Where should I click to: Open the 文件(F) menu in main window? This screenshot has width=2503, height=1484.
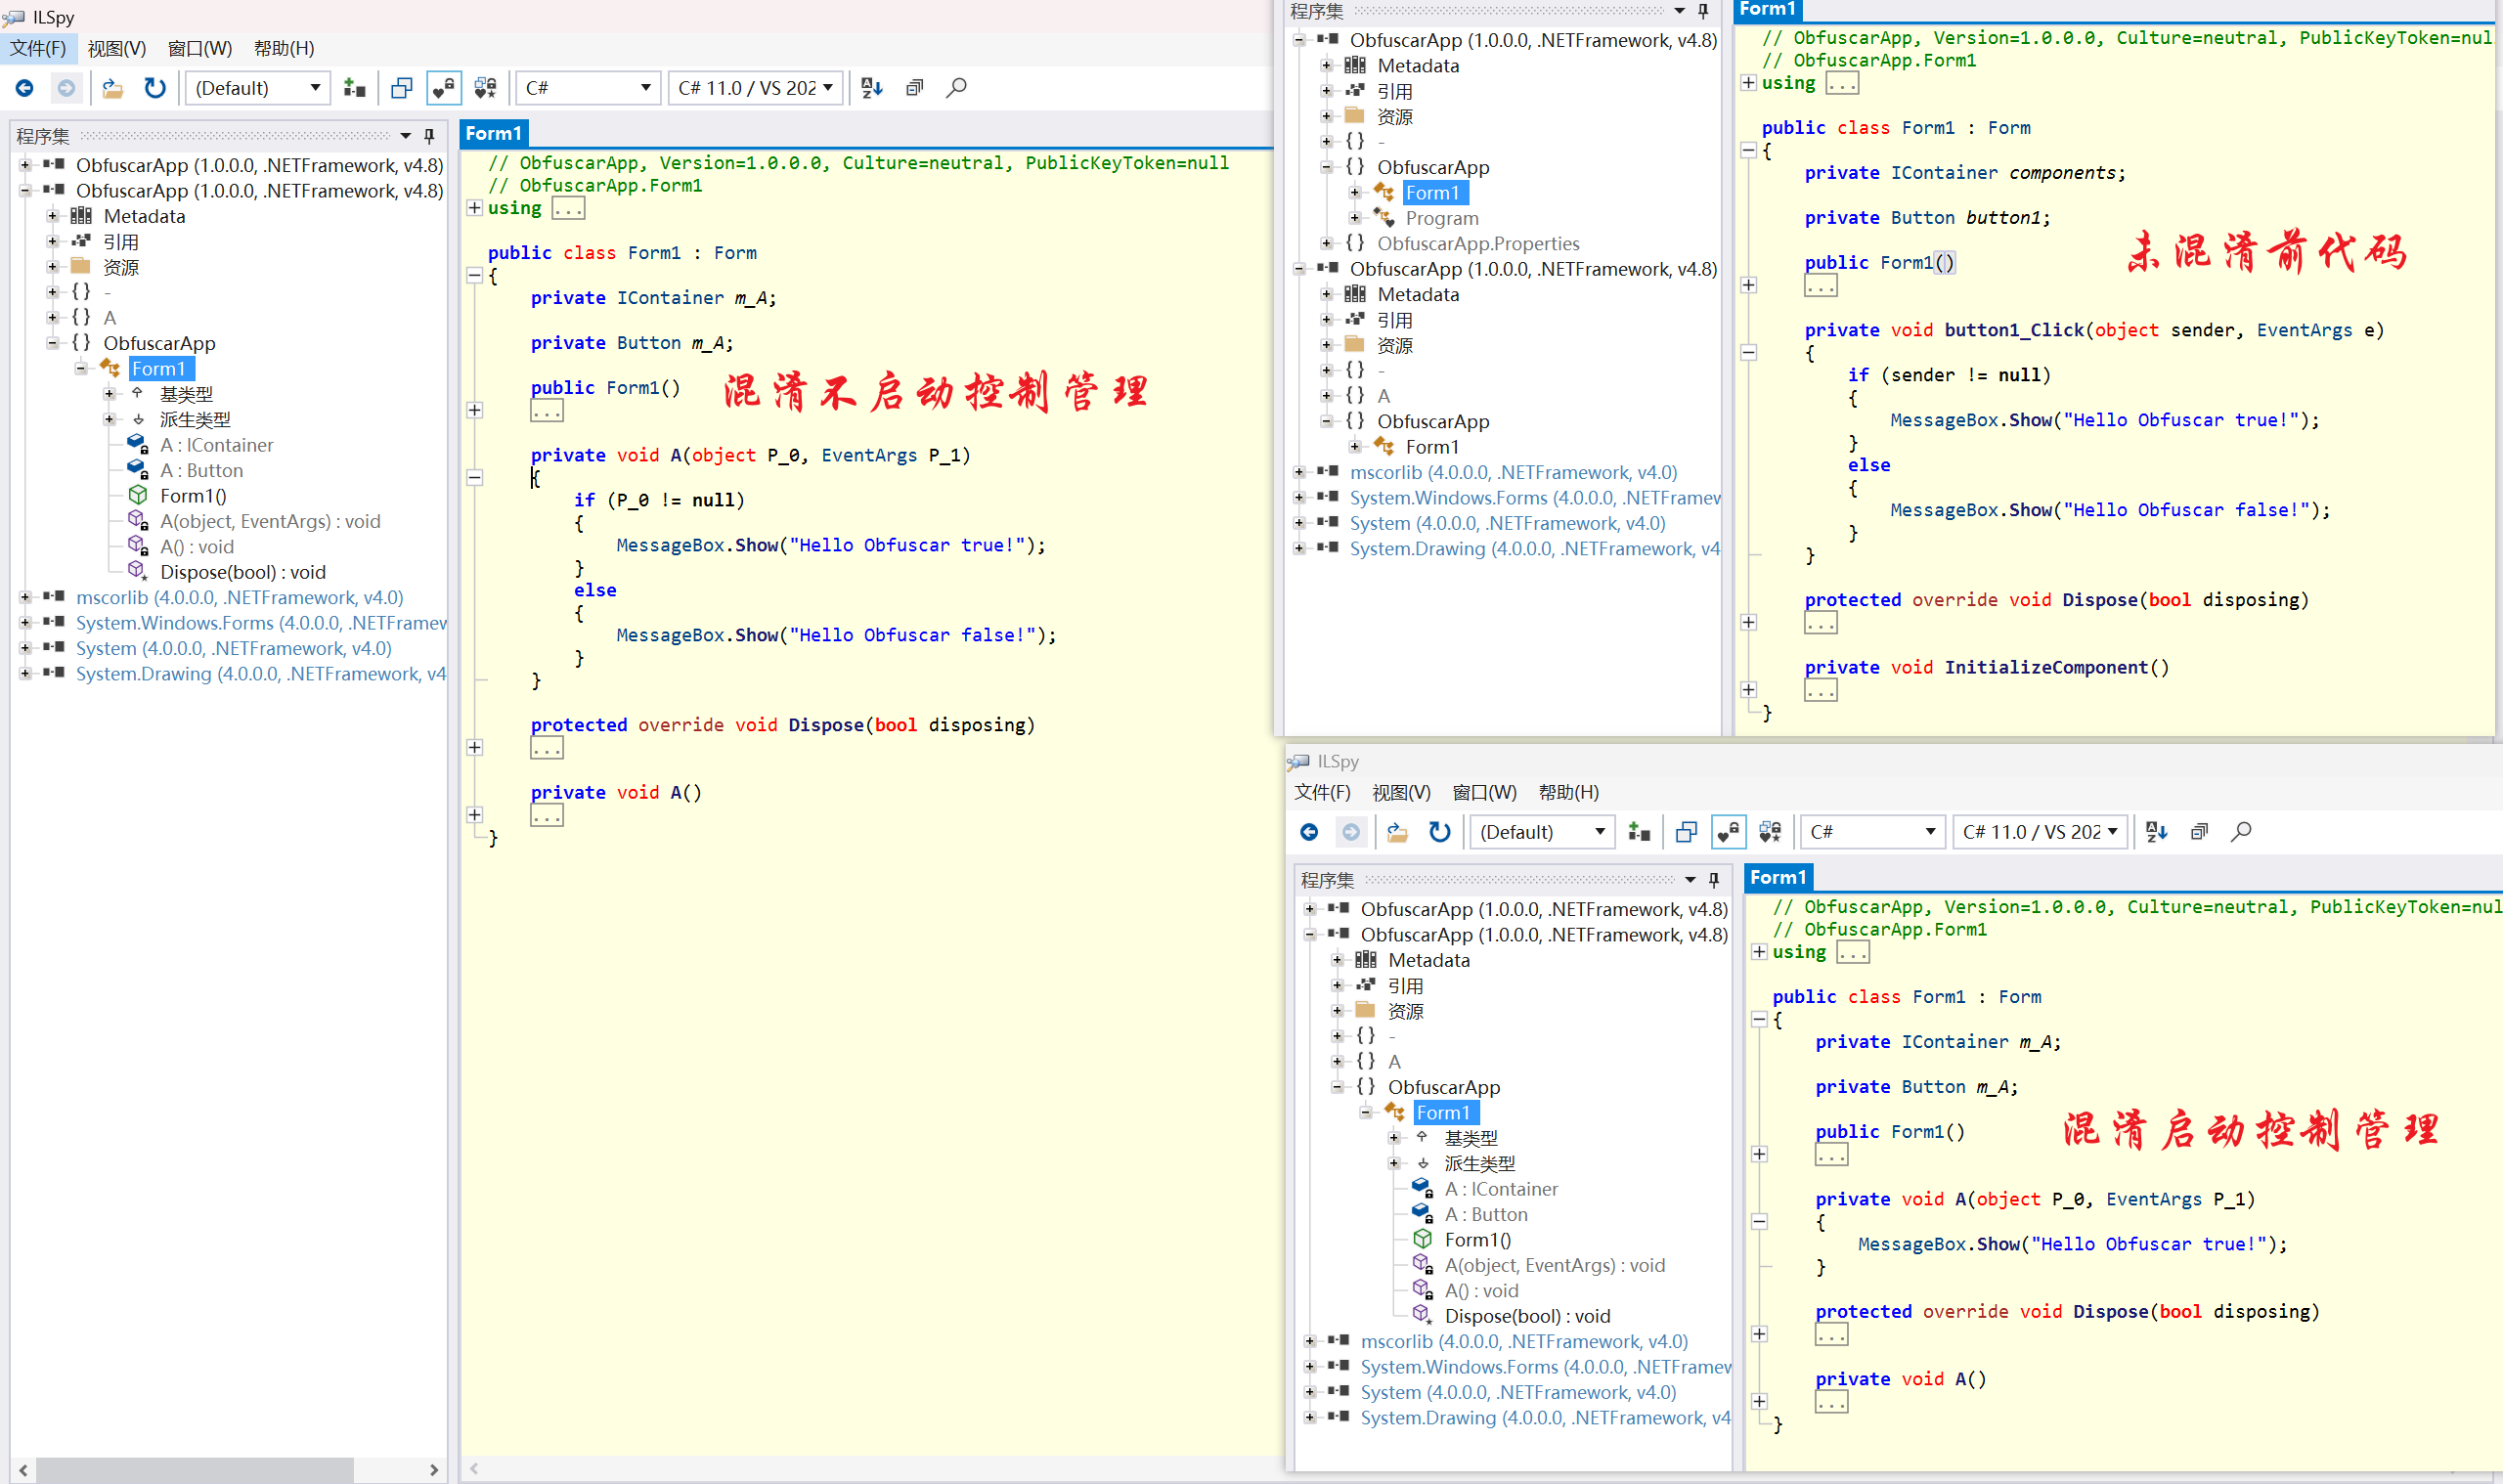pos(38,48)
